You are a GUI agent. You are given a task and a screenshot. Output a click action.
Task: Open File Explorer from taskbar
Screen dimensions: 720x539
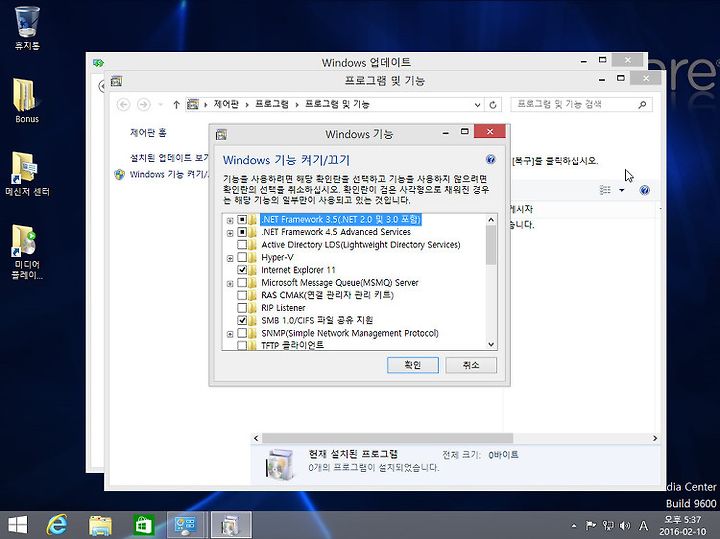click(100, 525)
